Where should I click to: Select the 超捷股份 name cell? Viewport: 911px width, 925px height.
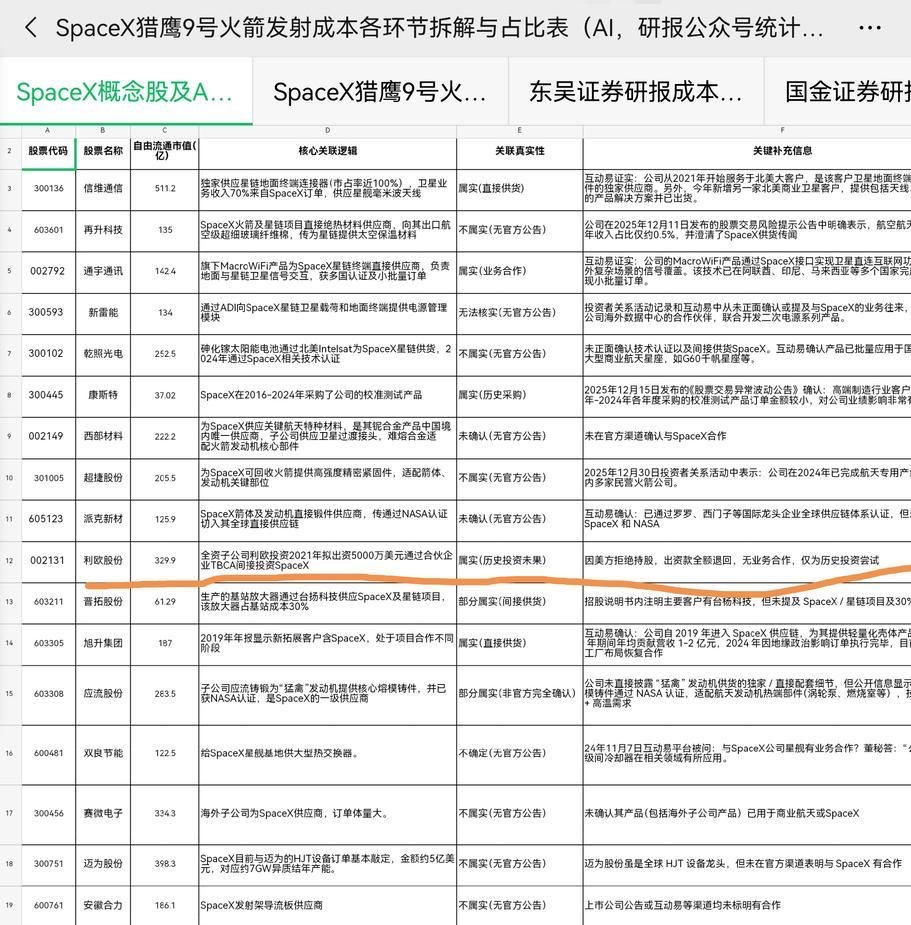click(103, 478)
